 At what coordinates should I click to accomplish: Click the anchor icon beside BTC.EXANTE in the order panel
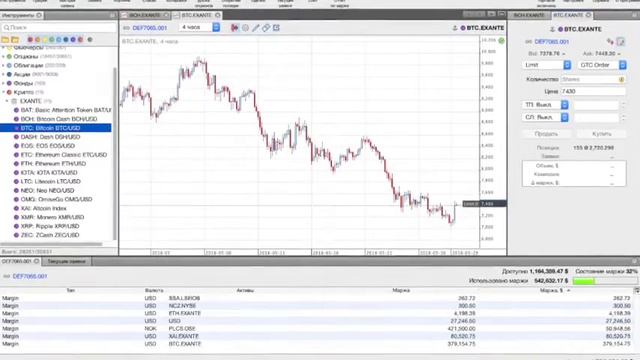click(x=552, y=29)
